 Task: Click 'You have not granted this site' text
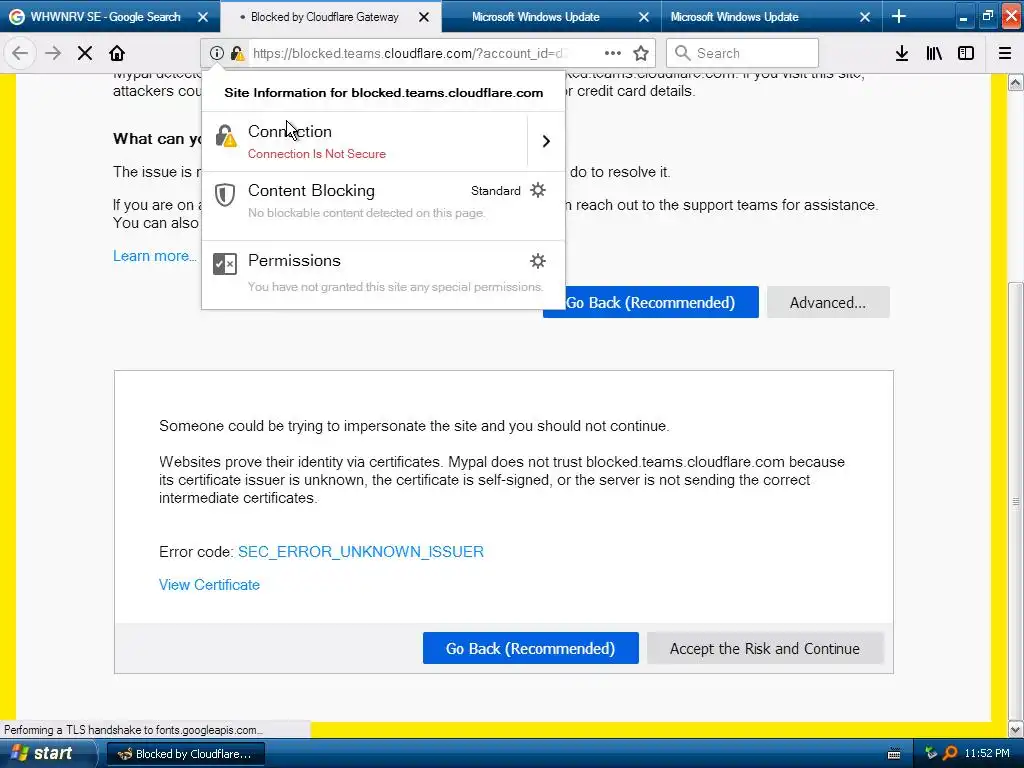pyautogui.click(x=395, y=287)
